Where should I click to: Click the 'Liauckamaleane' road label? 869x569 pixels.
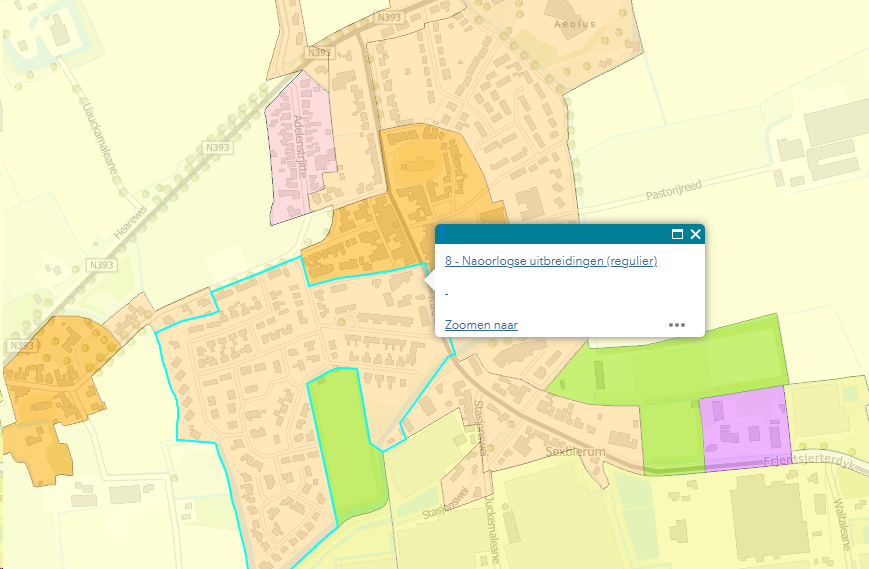(100, 138)
